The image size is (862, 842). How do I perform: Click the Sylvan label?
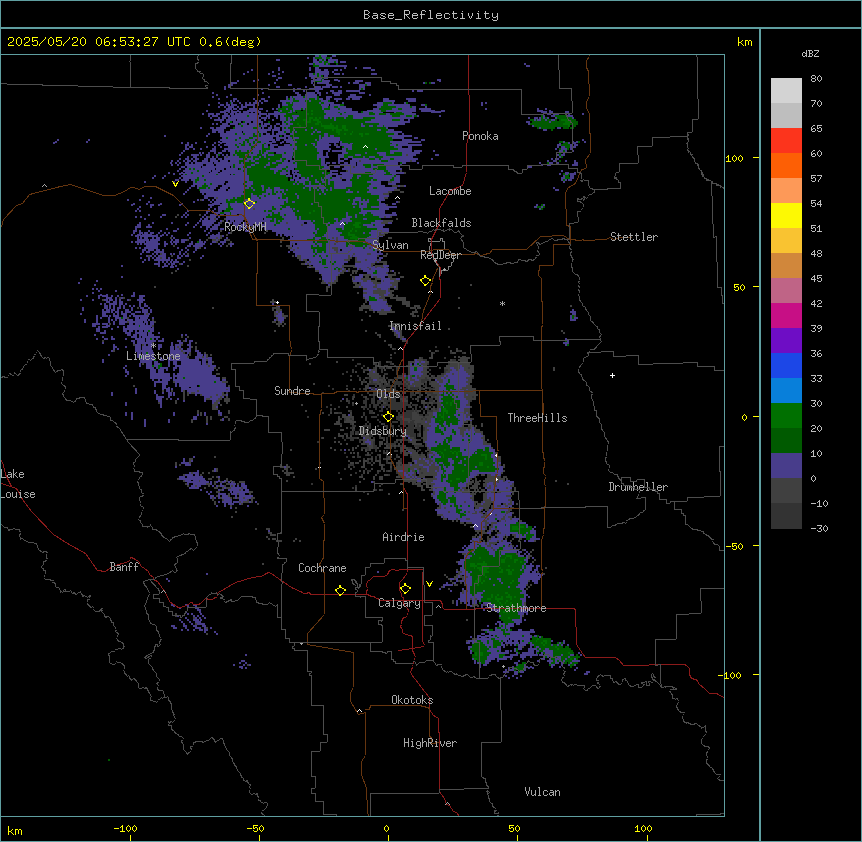click(x=390, y=245)
